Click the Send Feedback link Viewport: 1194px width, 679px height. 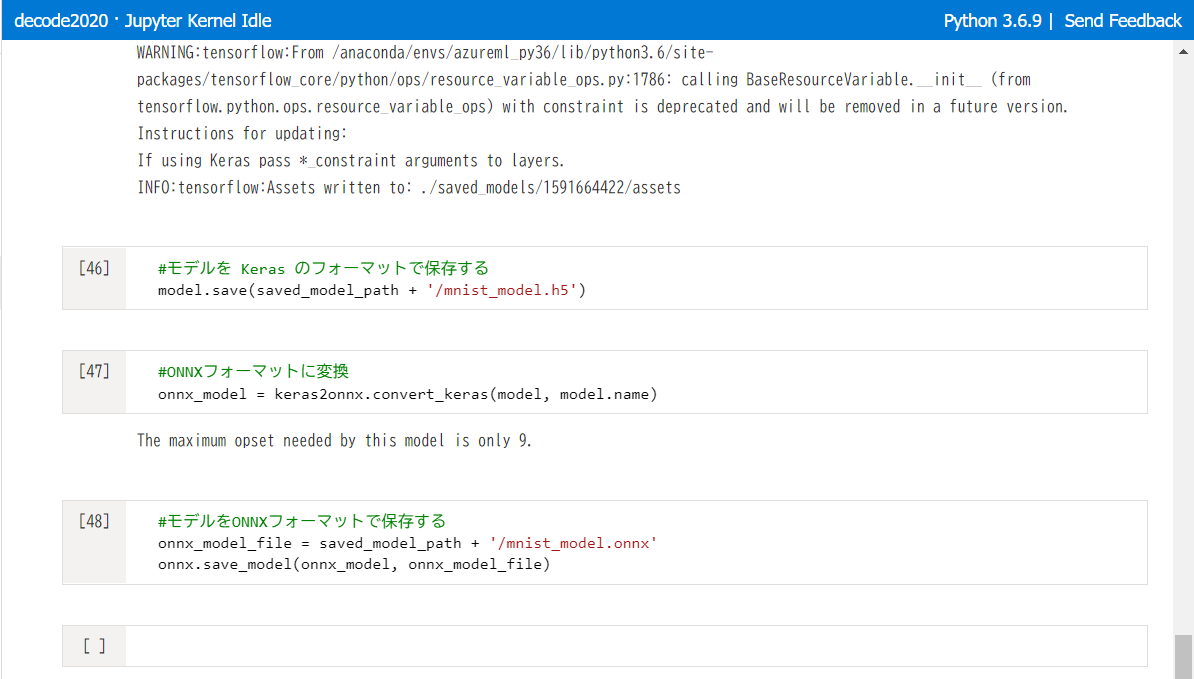coord(1122,21)
